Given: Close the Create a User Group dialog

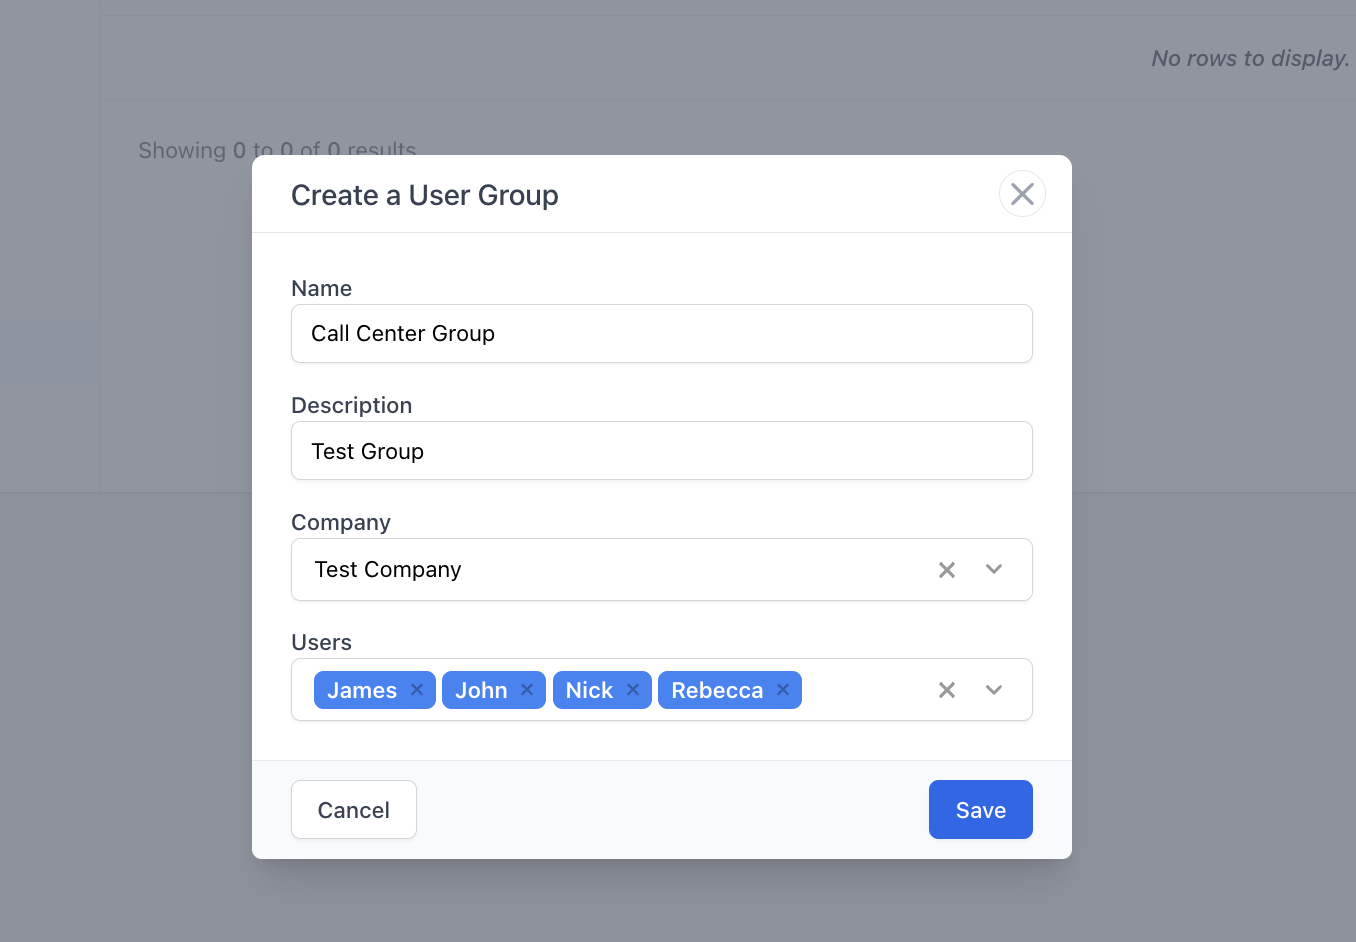Looking at the screenshot, I should (1022, 194).
